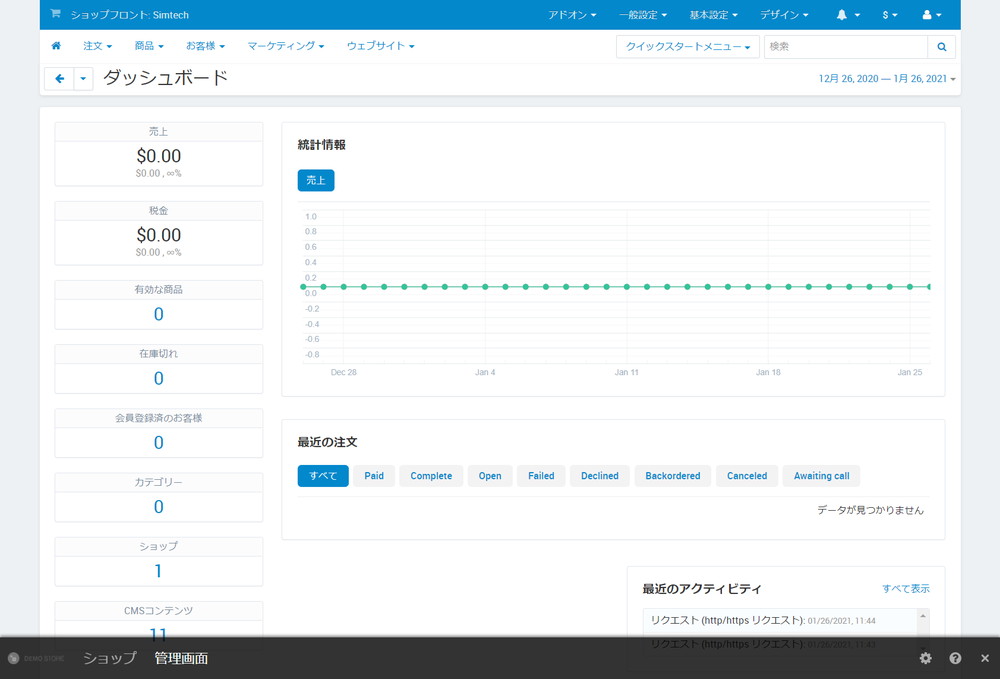
Task: Switch to 管理画面 in the bottom bar
Action: pyautogui.click(x=181, y=658)
